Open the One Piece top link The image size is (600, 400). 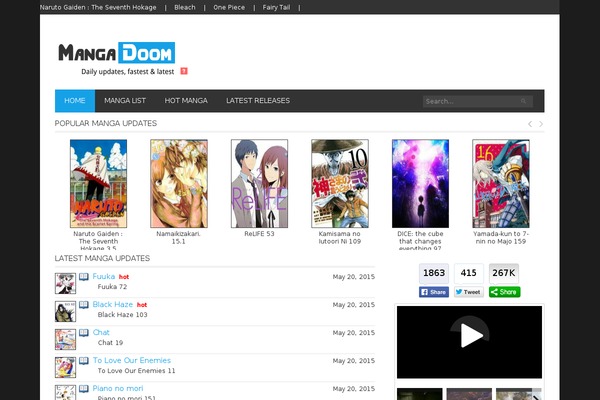click(229, 7)
